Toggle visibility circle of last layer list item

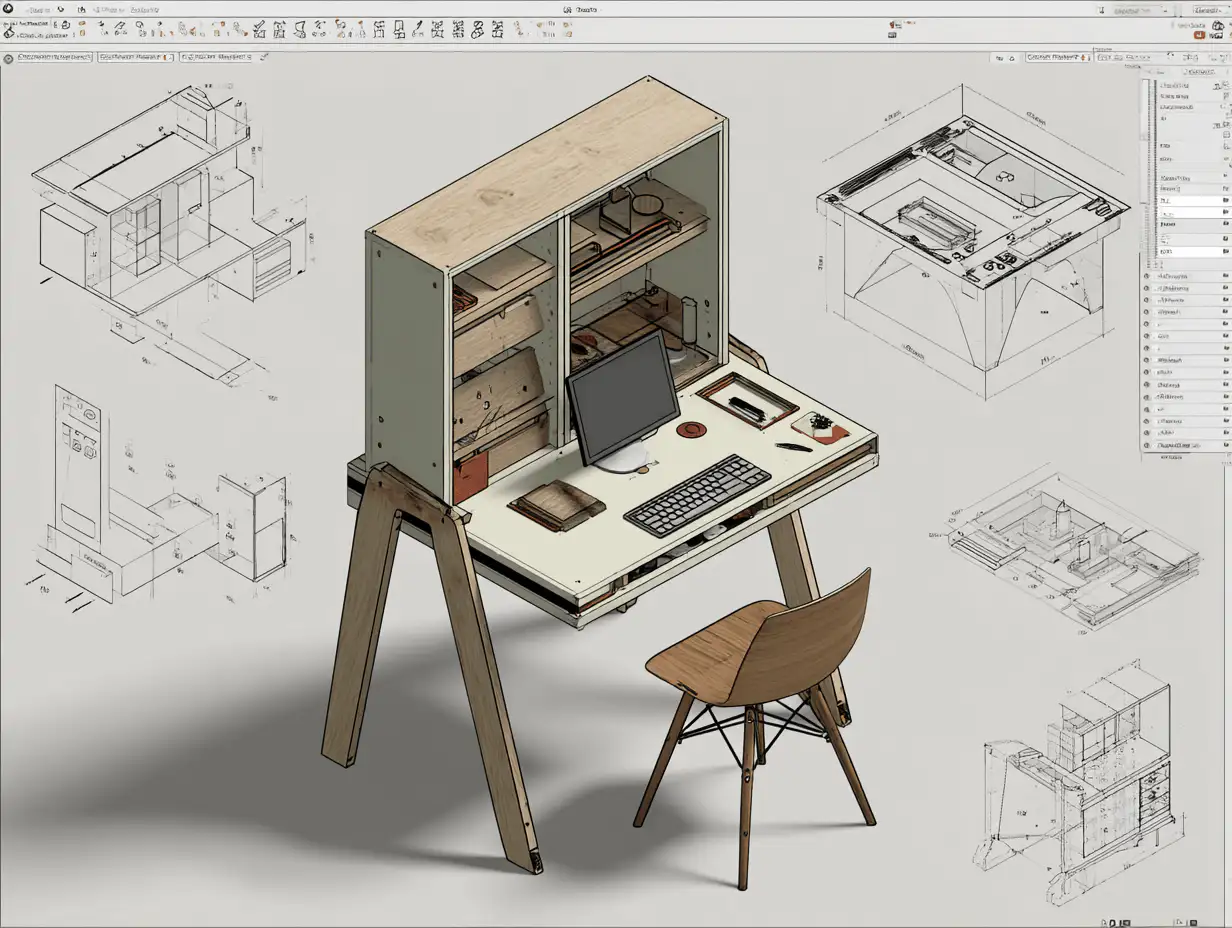pyautogui.click(x=1148, y=446)
